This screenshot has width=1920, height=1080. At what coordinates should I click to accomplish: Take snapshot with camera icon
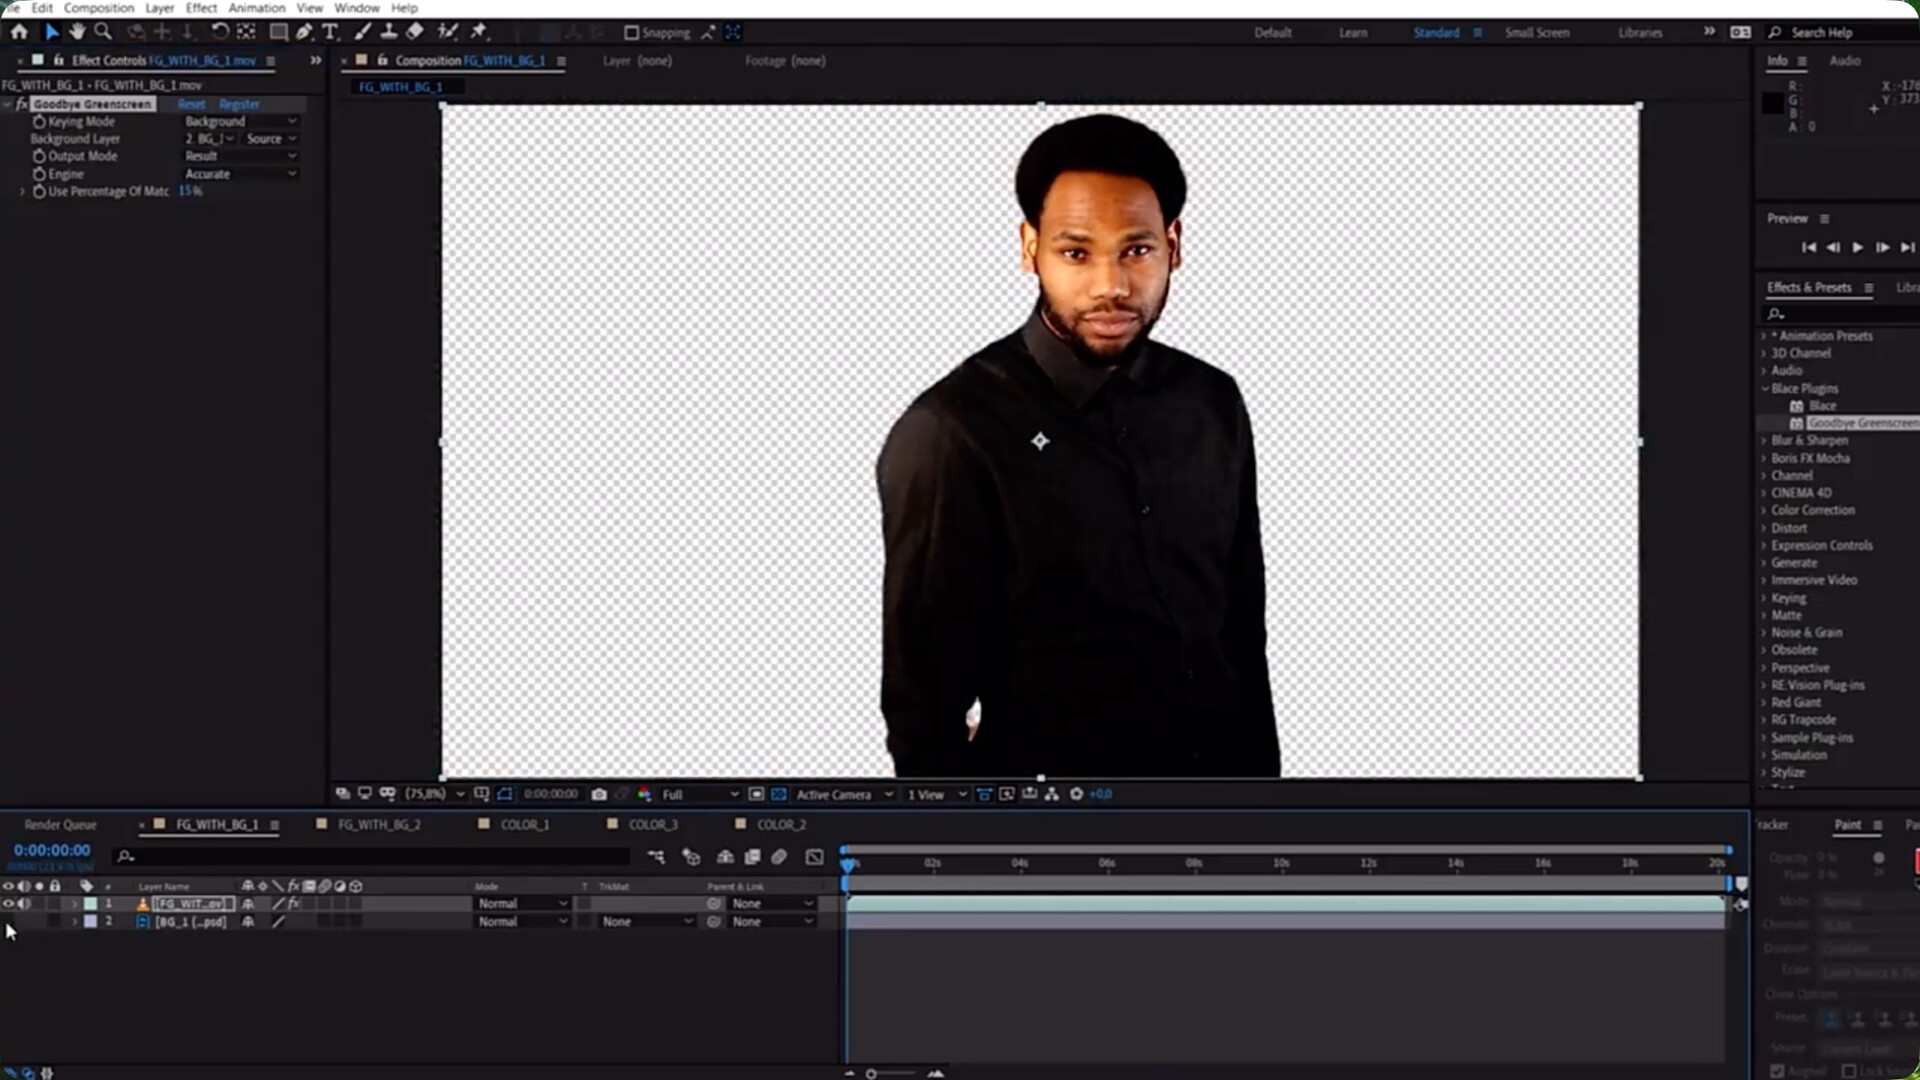pos(599,794)
